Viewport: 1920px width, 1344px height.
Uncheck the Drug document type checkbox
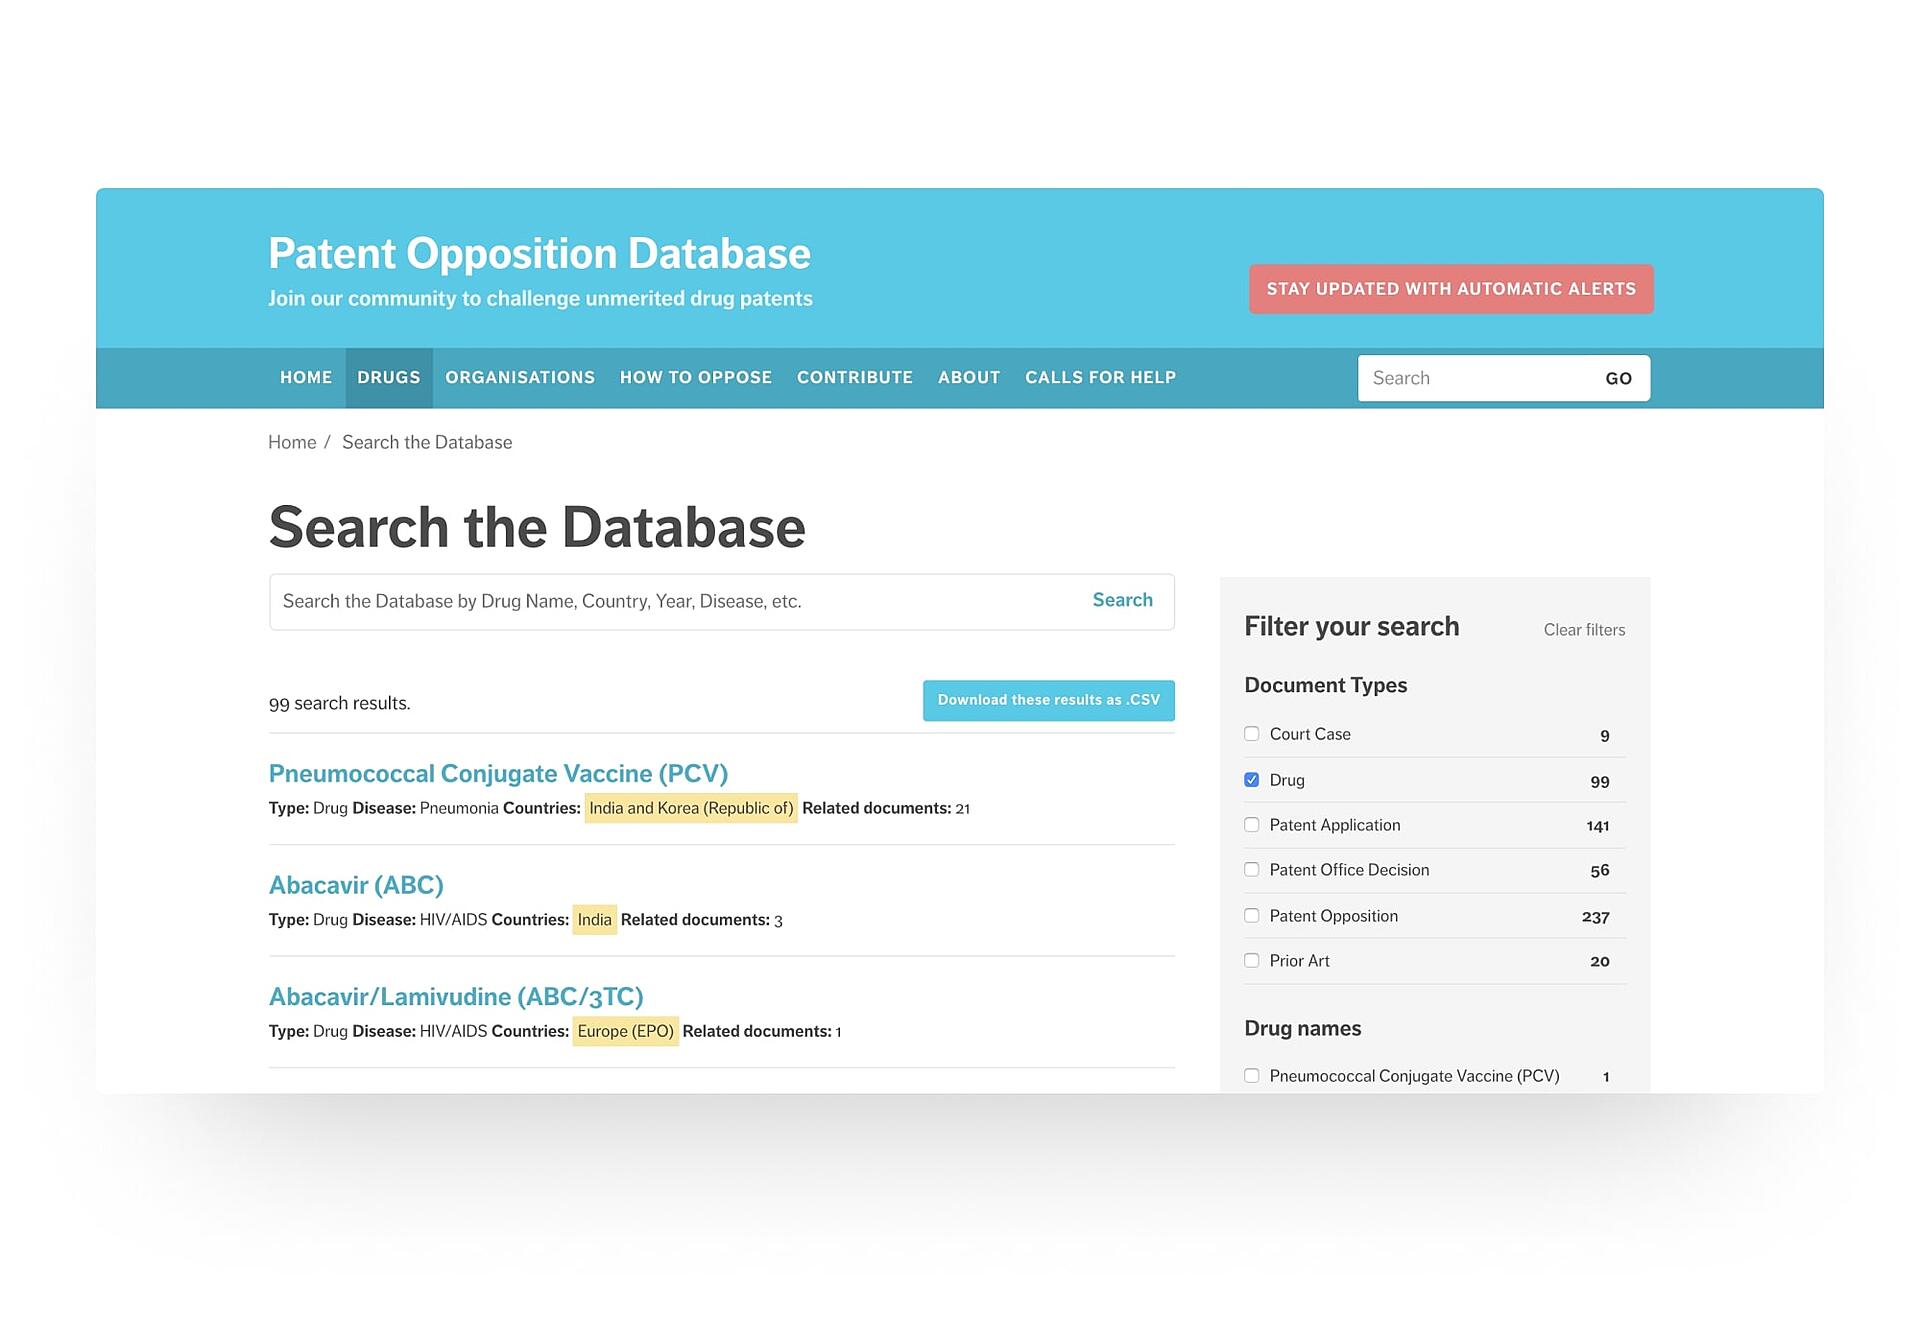(x=1251, y=780)
